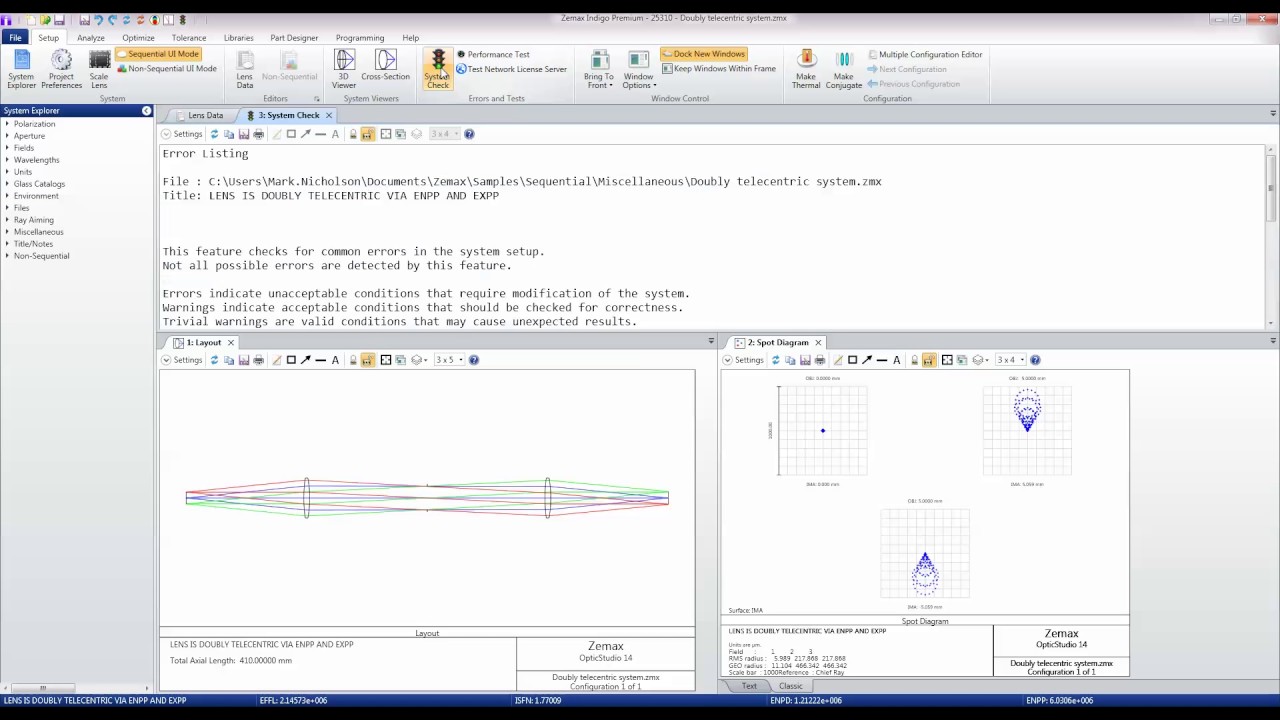The image size is (1280, 720).
Task: Open System Explorer from the ribbon
Action: (21, 69)
